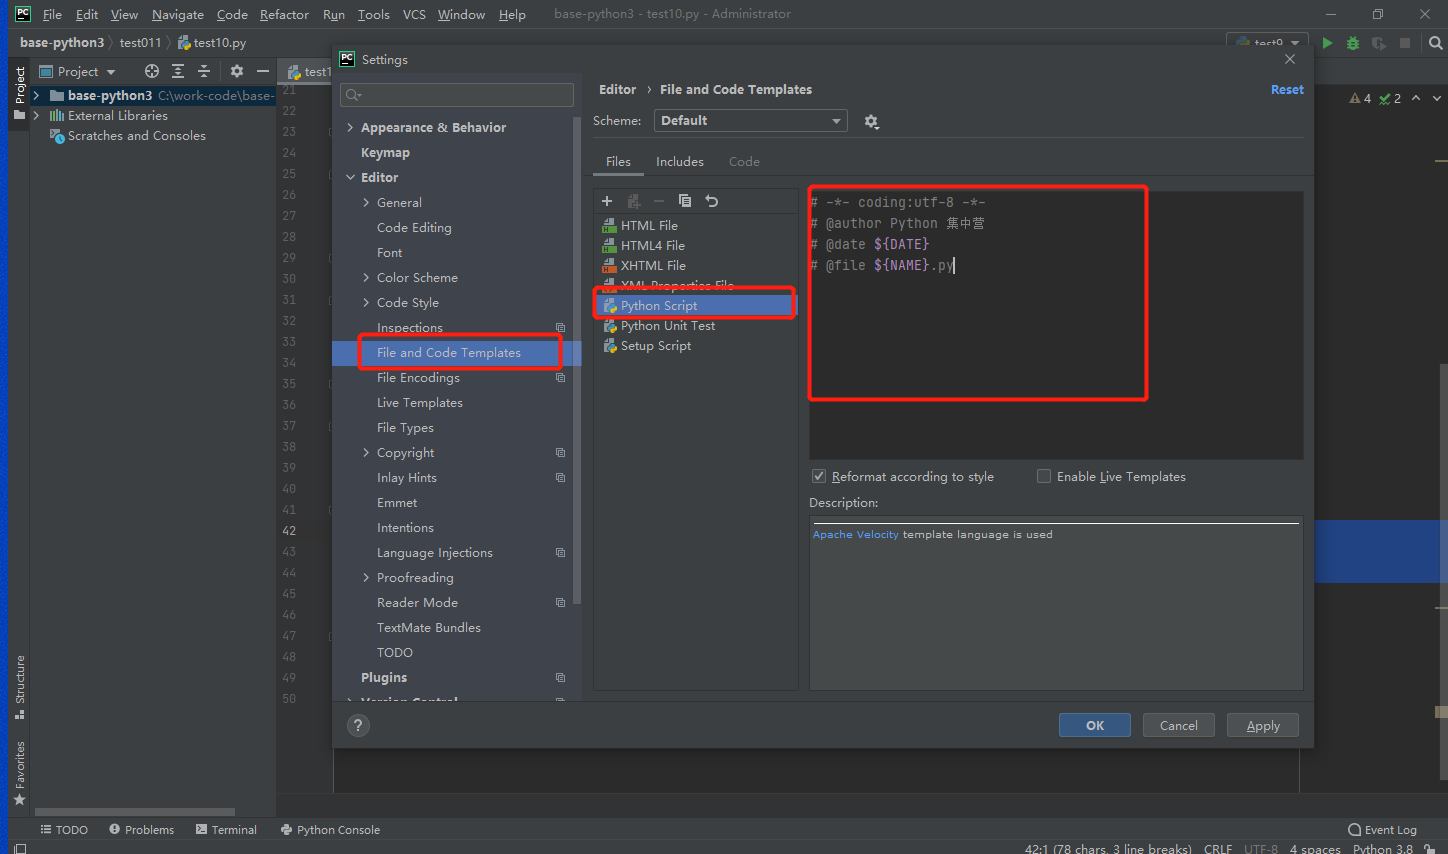The width and height of the screenshot is (1448, 854).
Task: Open the Tools menu
Action: (x=373, y=14)
